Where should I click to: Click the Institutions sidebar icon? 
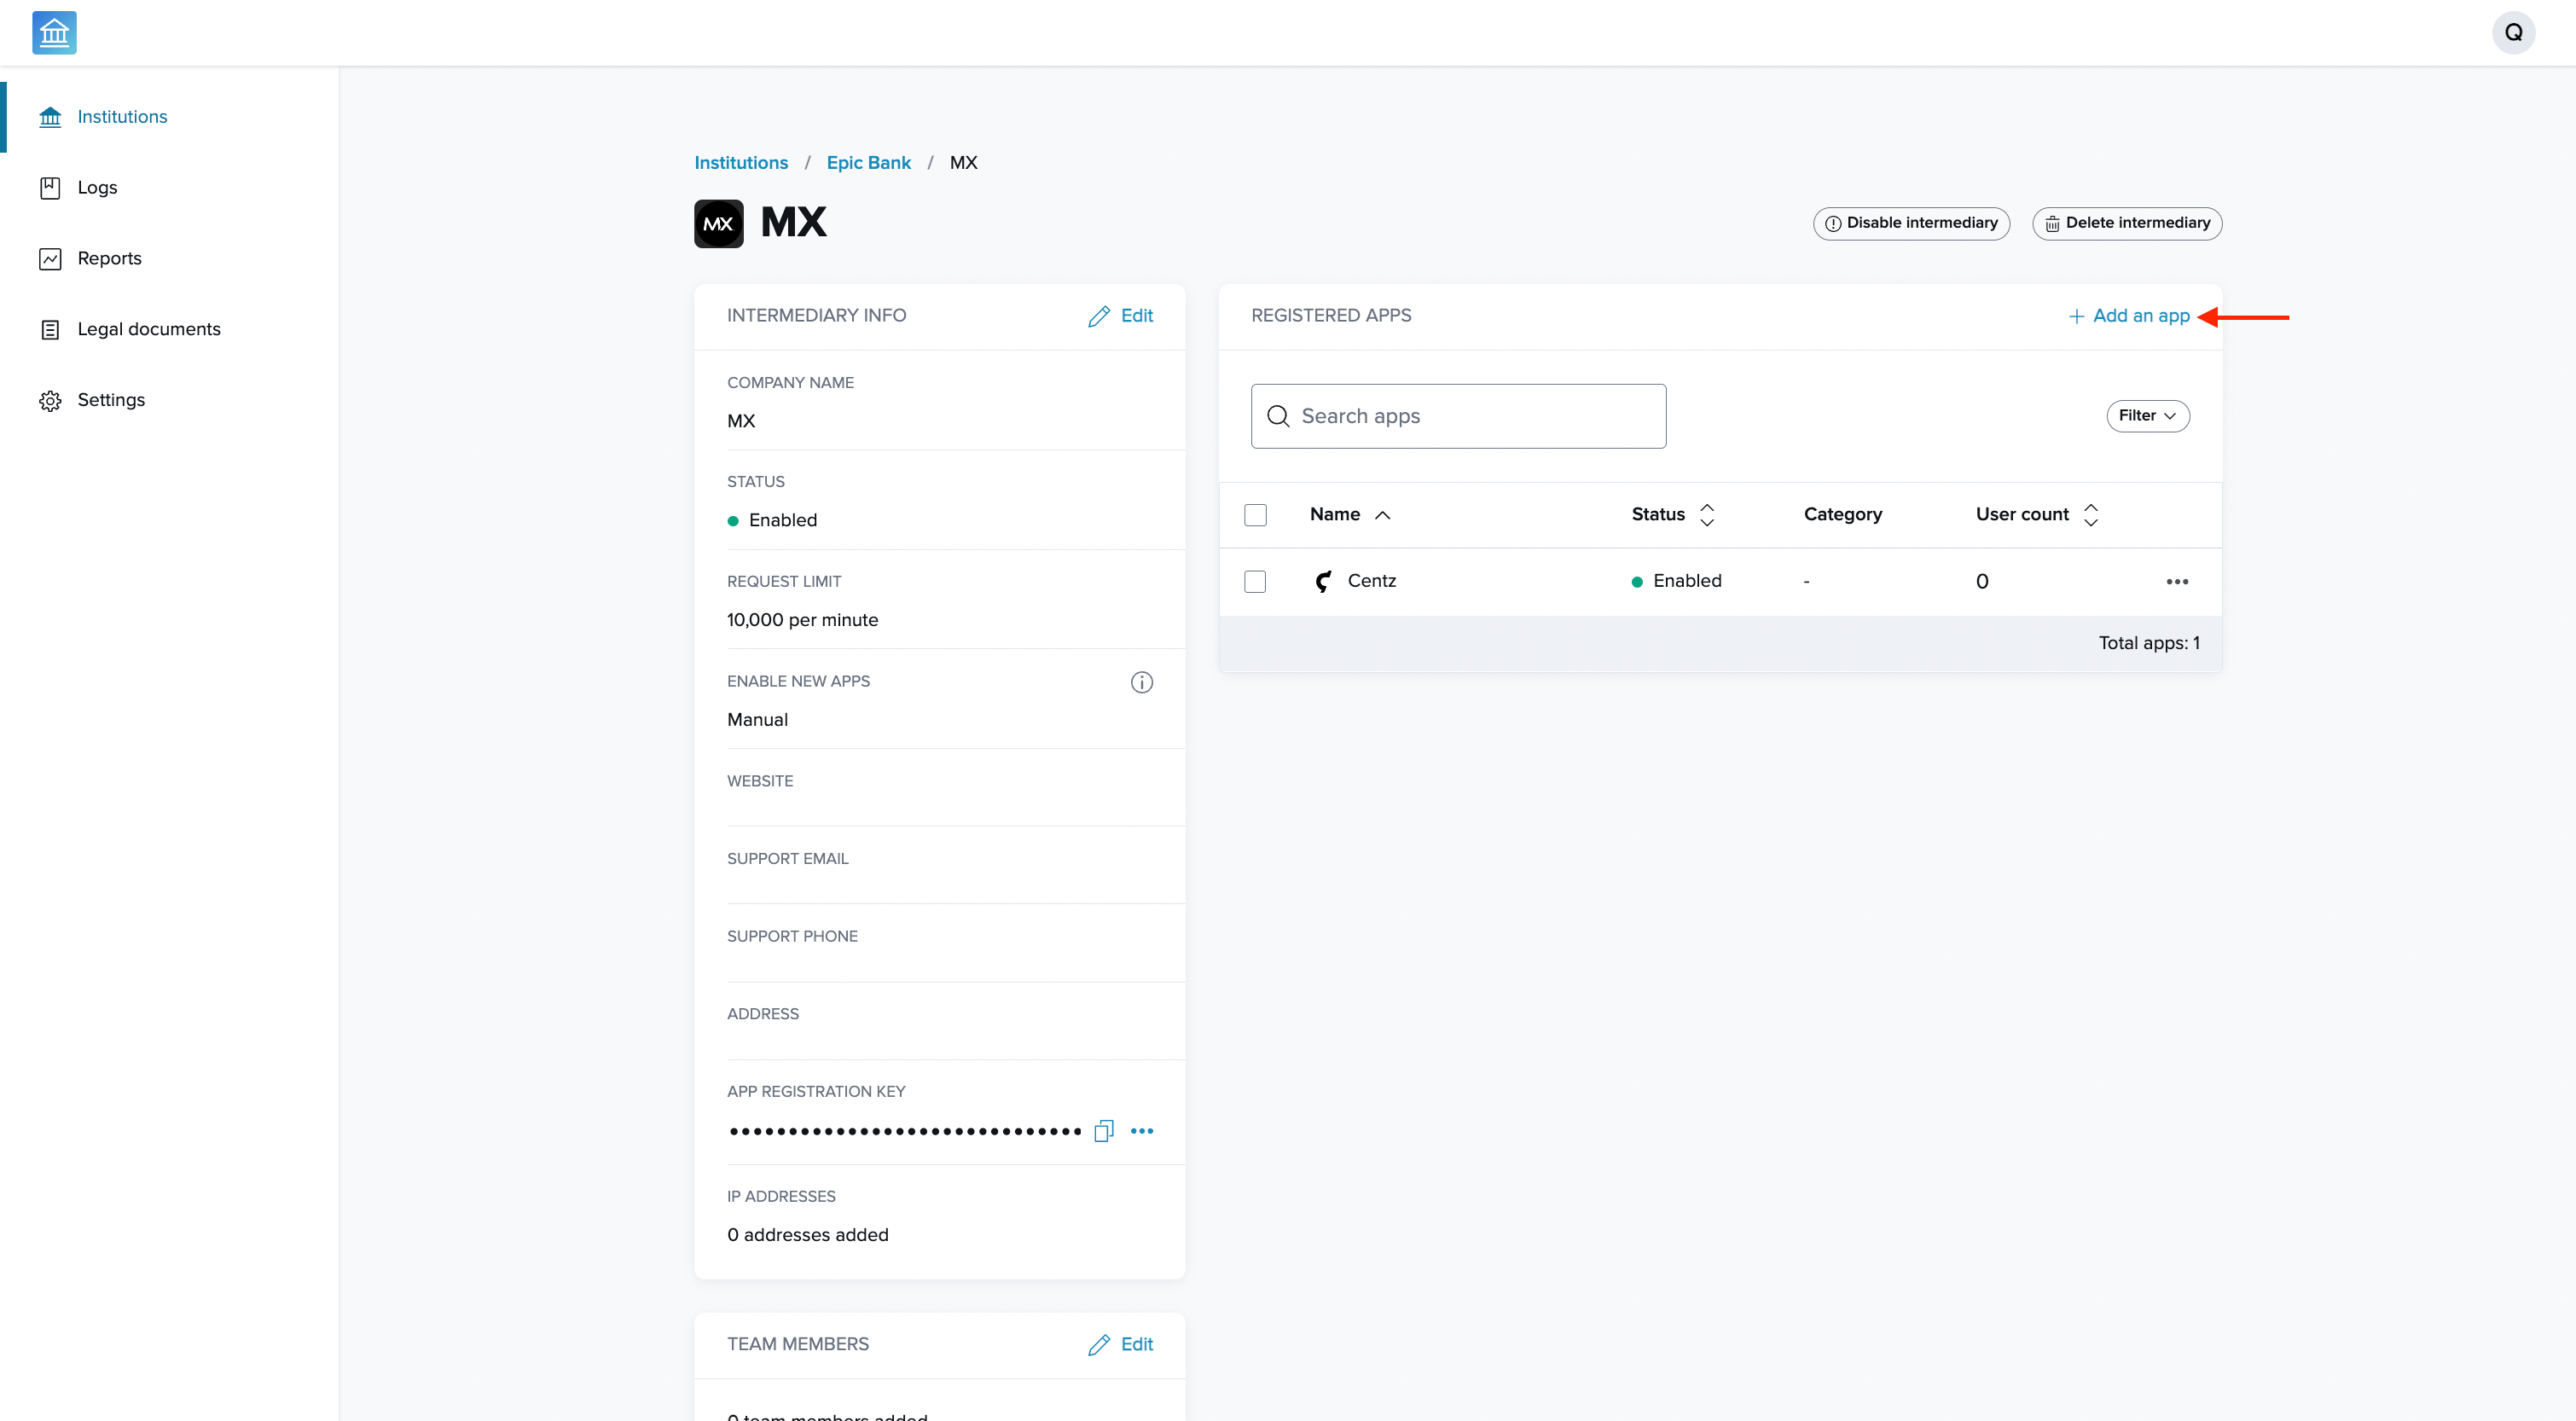tap(50, 117)
